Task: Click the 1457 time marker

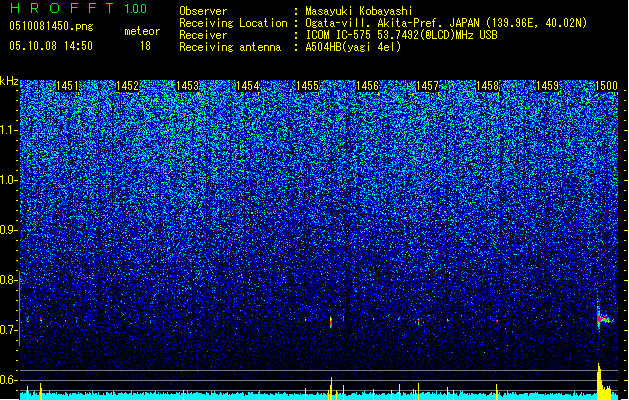Action: click(x=428, y=86)
